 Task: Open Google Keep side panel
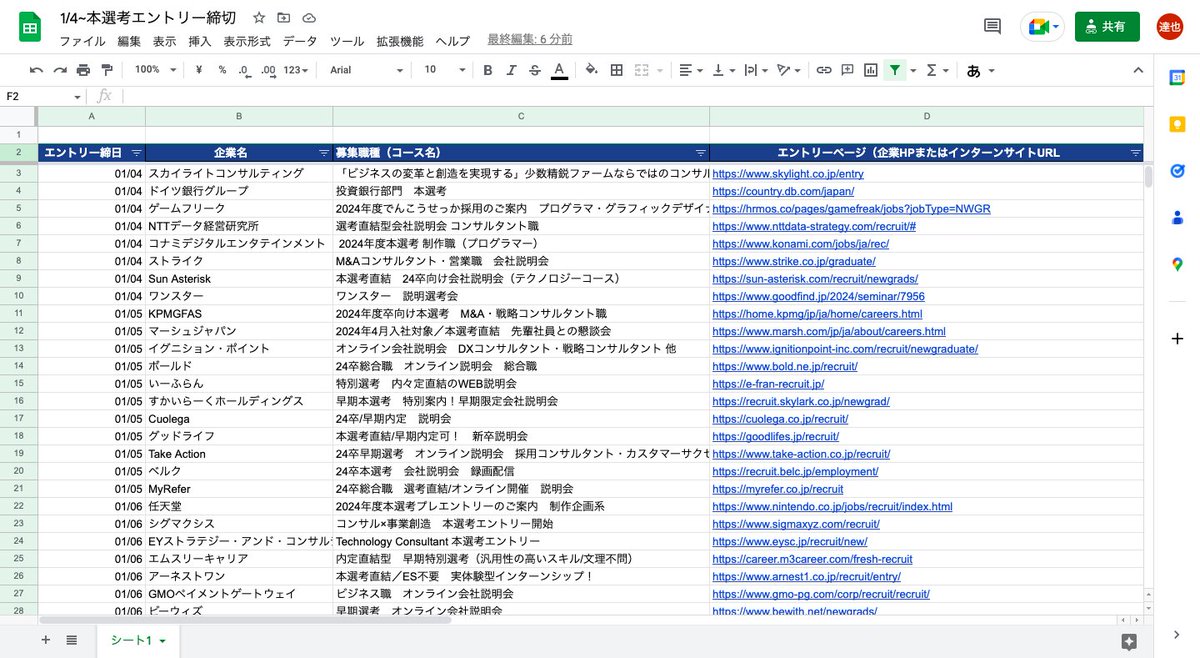click(1177, 124)
